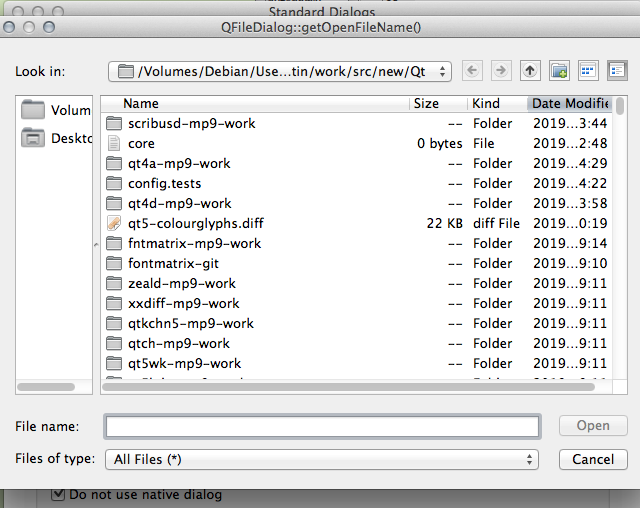The width and height of the screenshot is (640, 508).
Task: Click the Back navigation arrow button
Action: (x=472, y=71)
